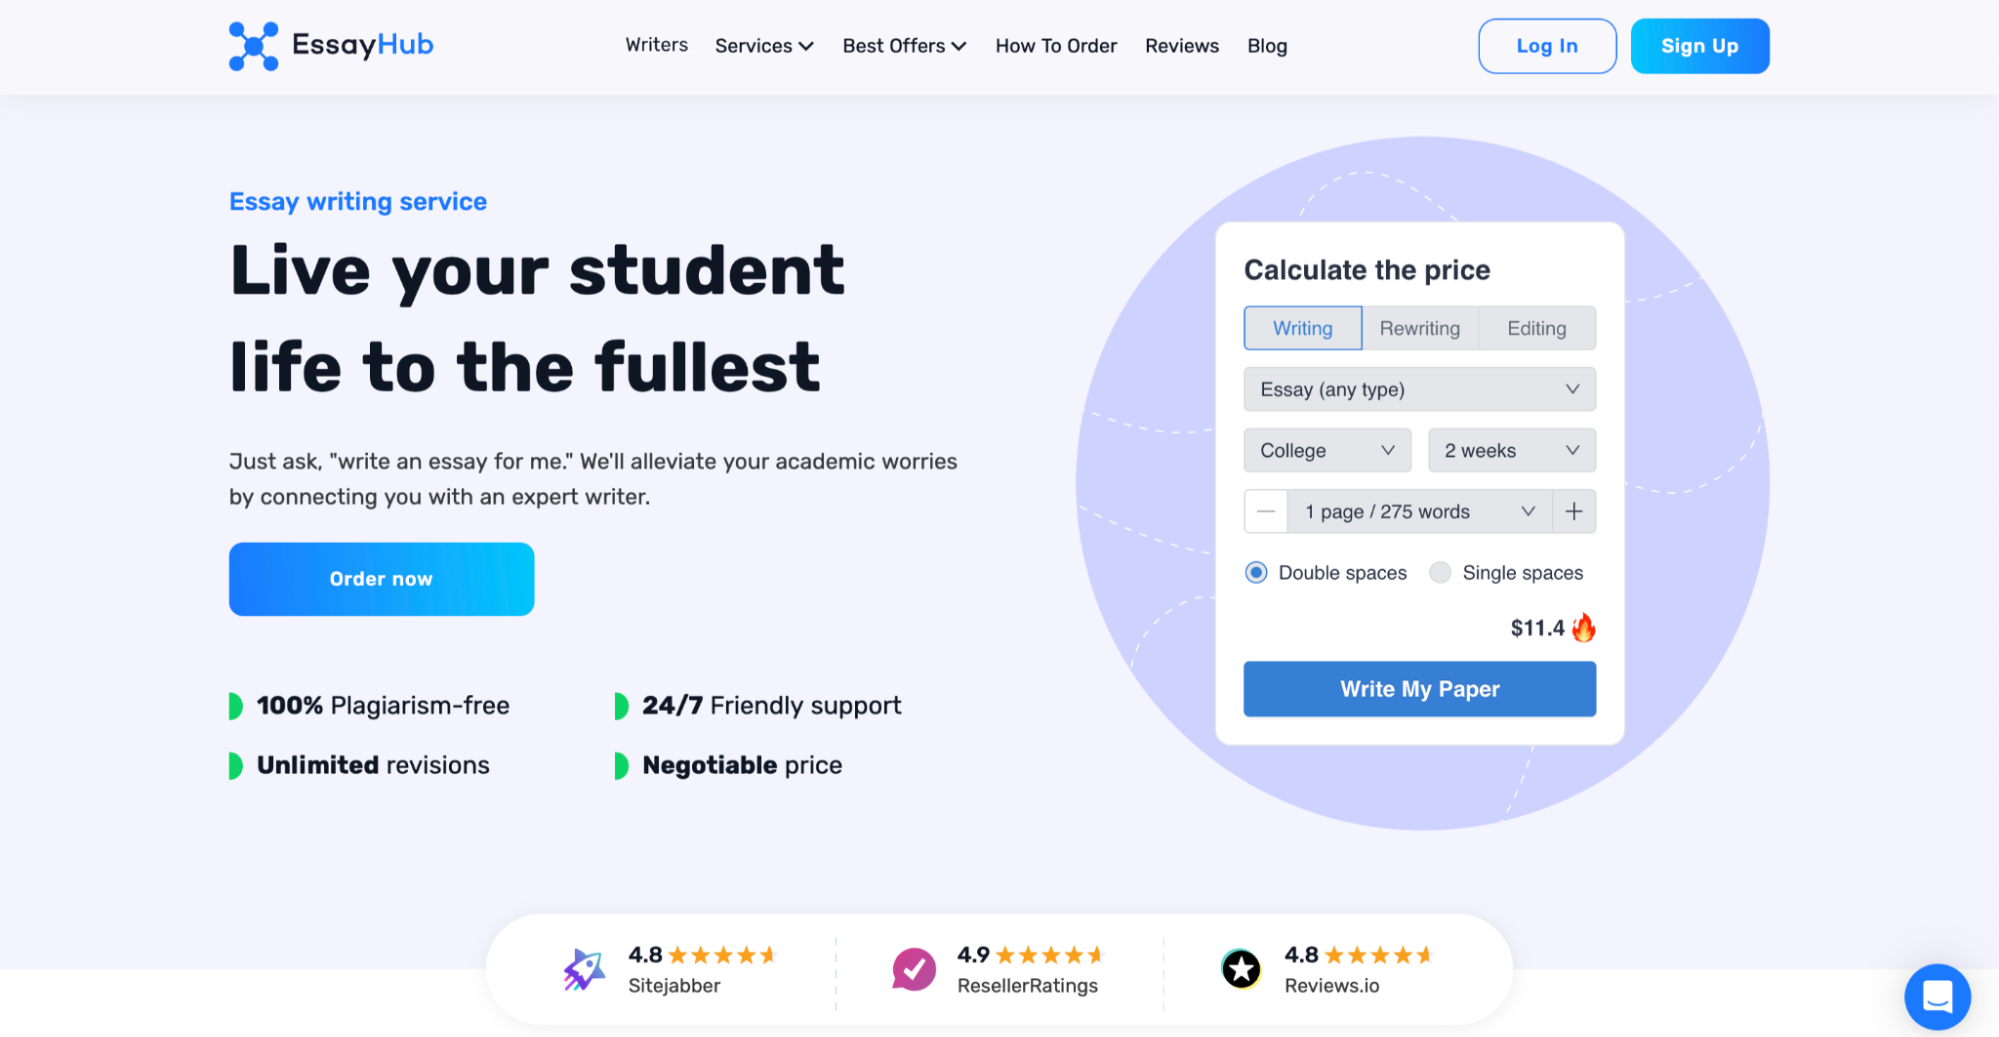Select Single spaces radio button
The image size is (1999, 1037).
[x=1440, y=573]
